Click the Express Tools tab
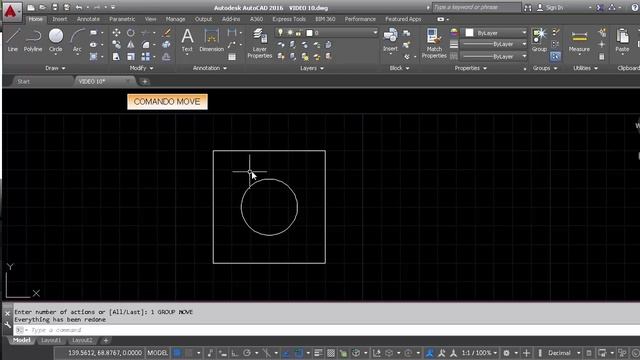This screenshot has height=360, width=640. tap(289, 19)
